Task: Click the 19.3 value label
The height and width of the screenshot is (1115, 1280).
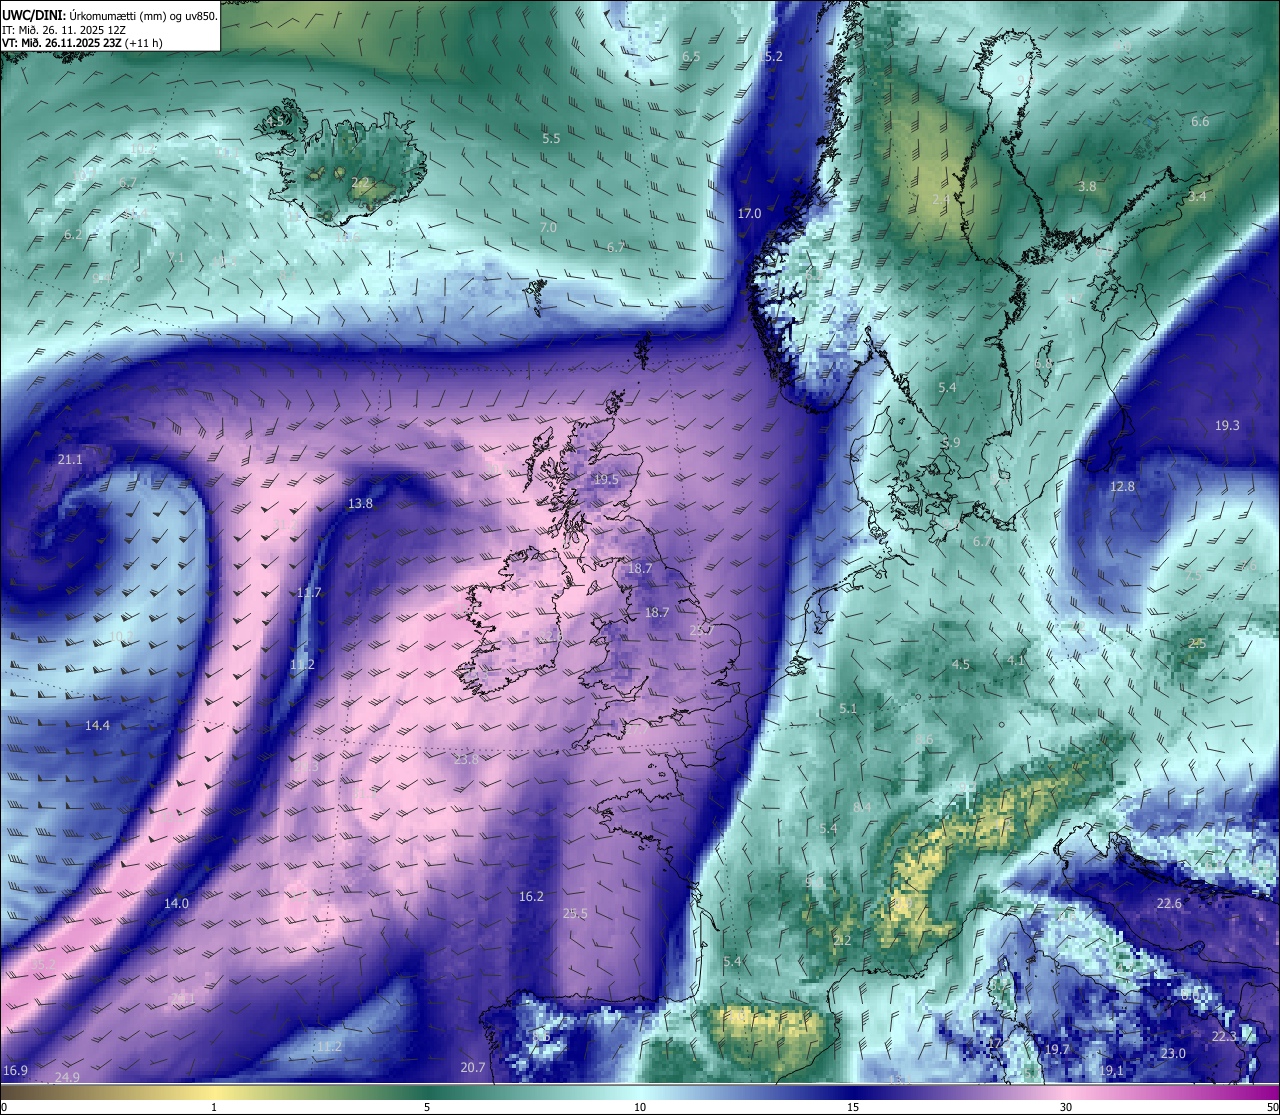Action: pos(1227,425)
